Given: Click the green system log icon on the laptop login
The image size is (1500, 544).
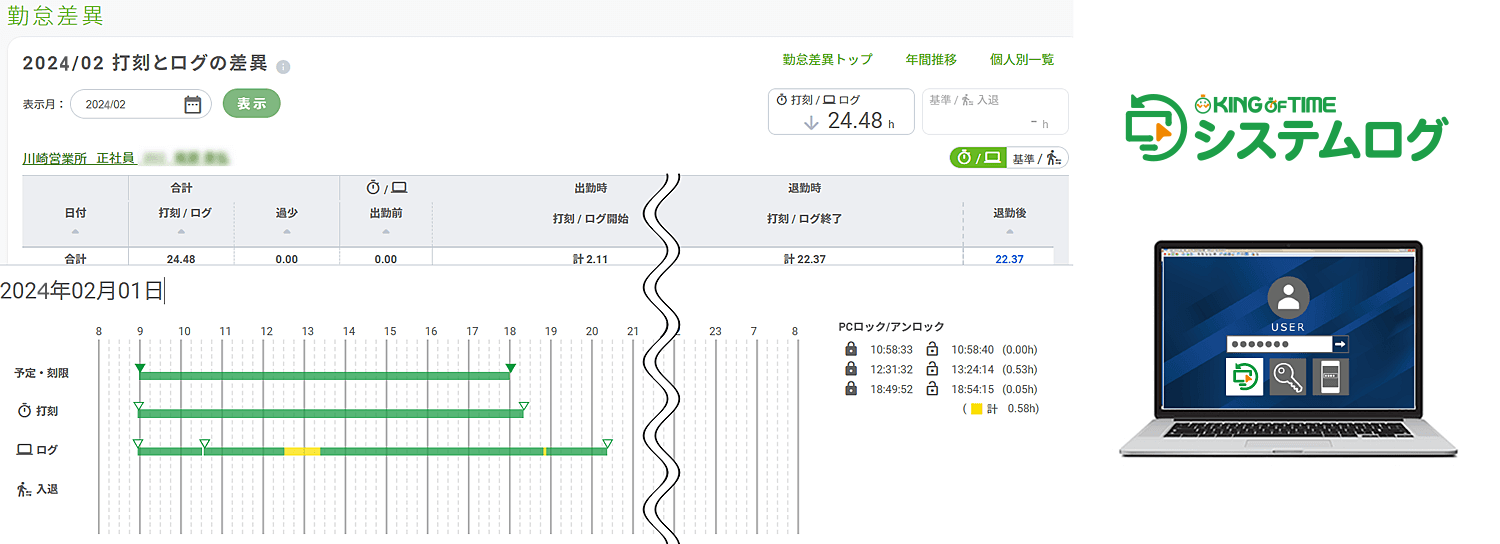Looking at the screenshot, I should pos(1244,377).
